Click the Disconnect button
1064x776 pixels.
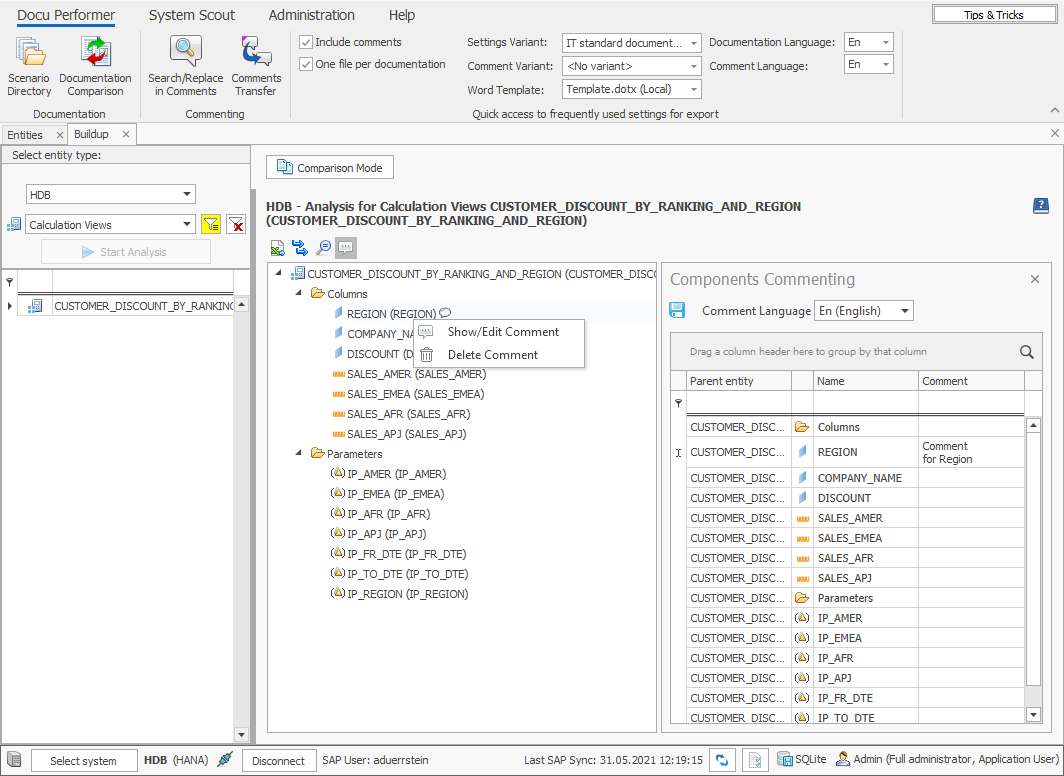278,761
